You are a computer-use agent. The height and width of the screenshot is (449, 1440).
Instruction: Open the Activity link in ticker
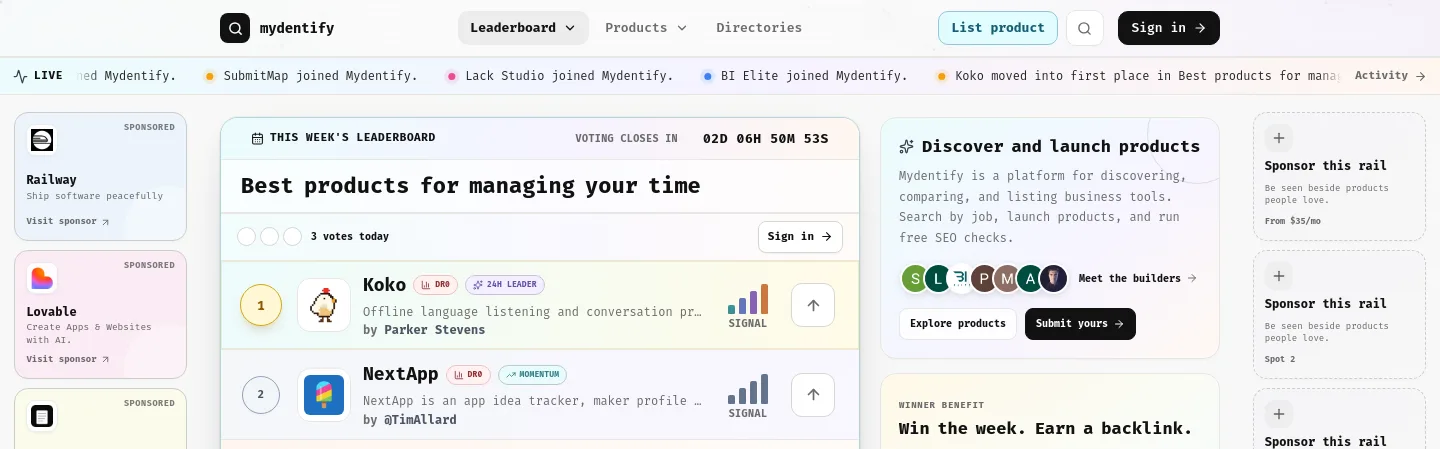coord(1390,75)
